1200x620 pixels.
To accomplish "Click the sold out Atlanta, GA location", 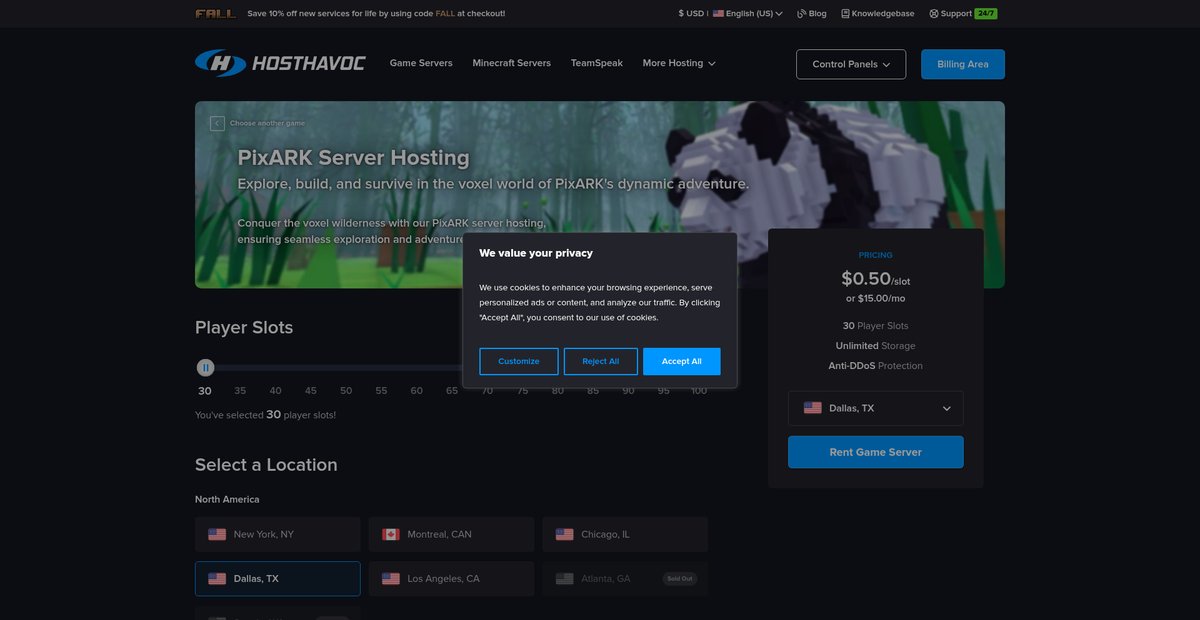I will point(625,579).
